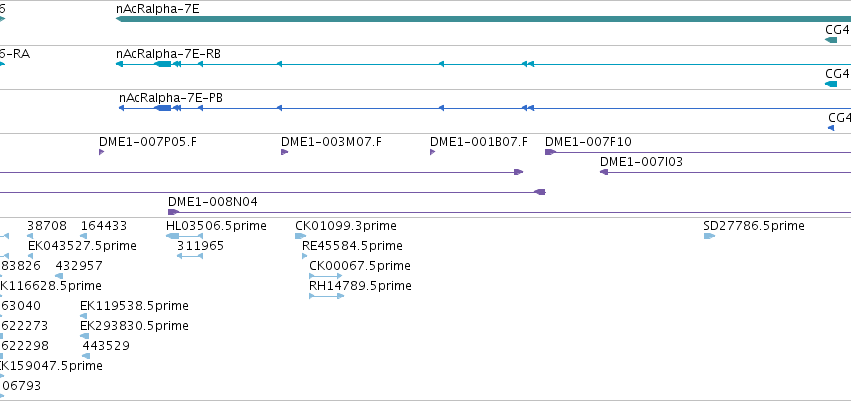Viewport: 851px width, 401px height.
Task: Select the 432957 feature label
Action: (79, 266)
